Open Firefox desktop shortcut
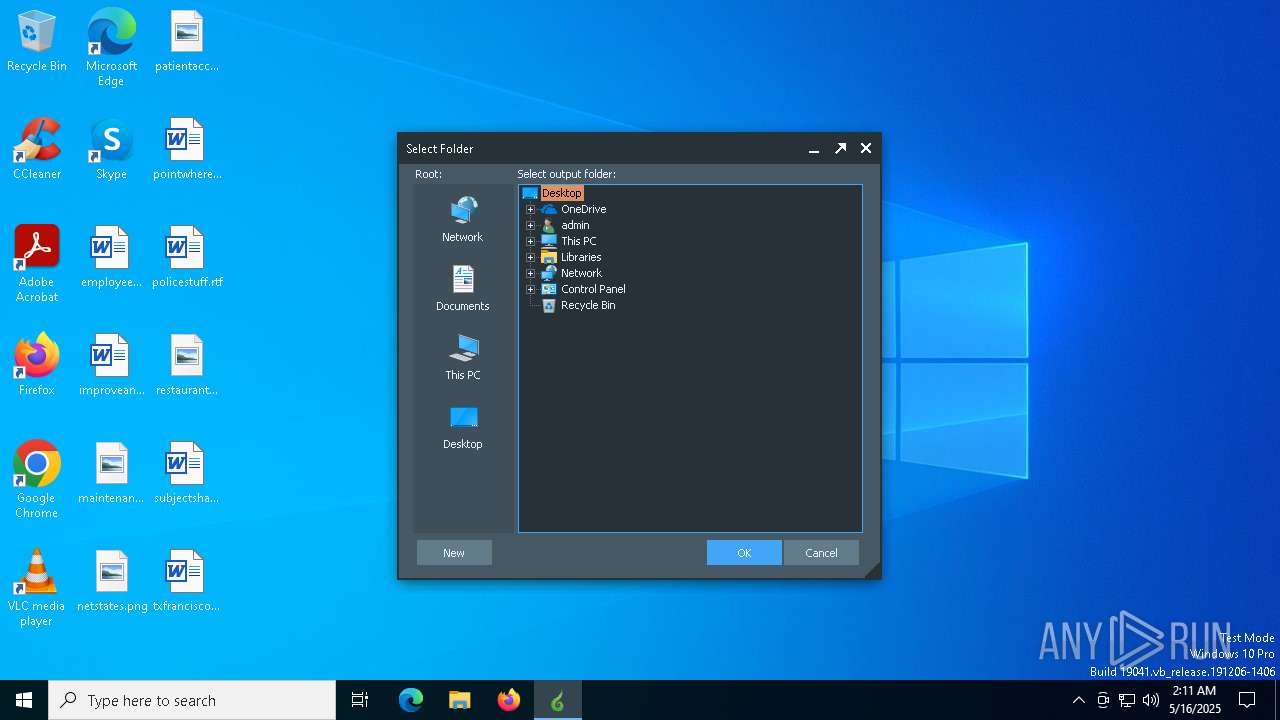This screenshot has height=720, width=1280. click(37, 366)
